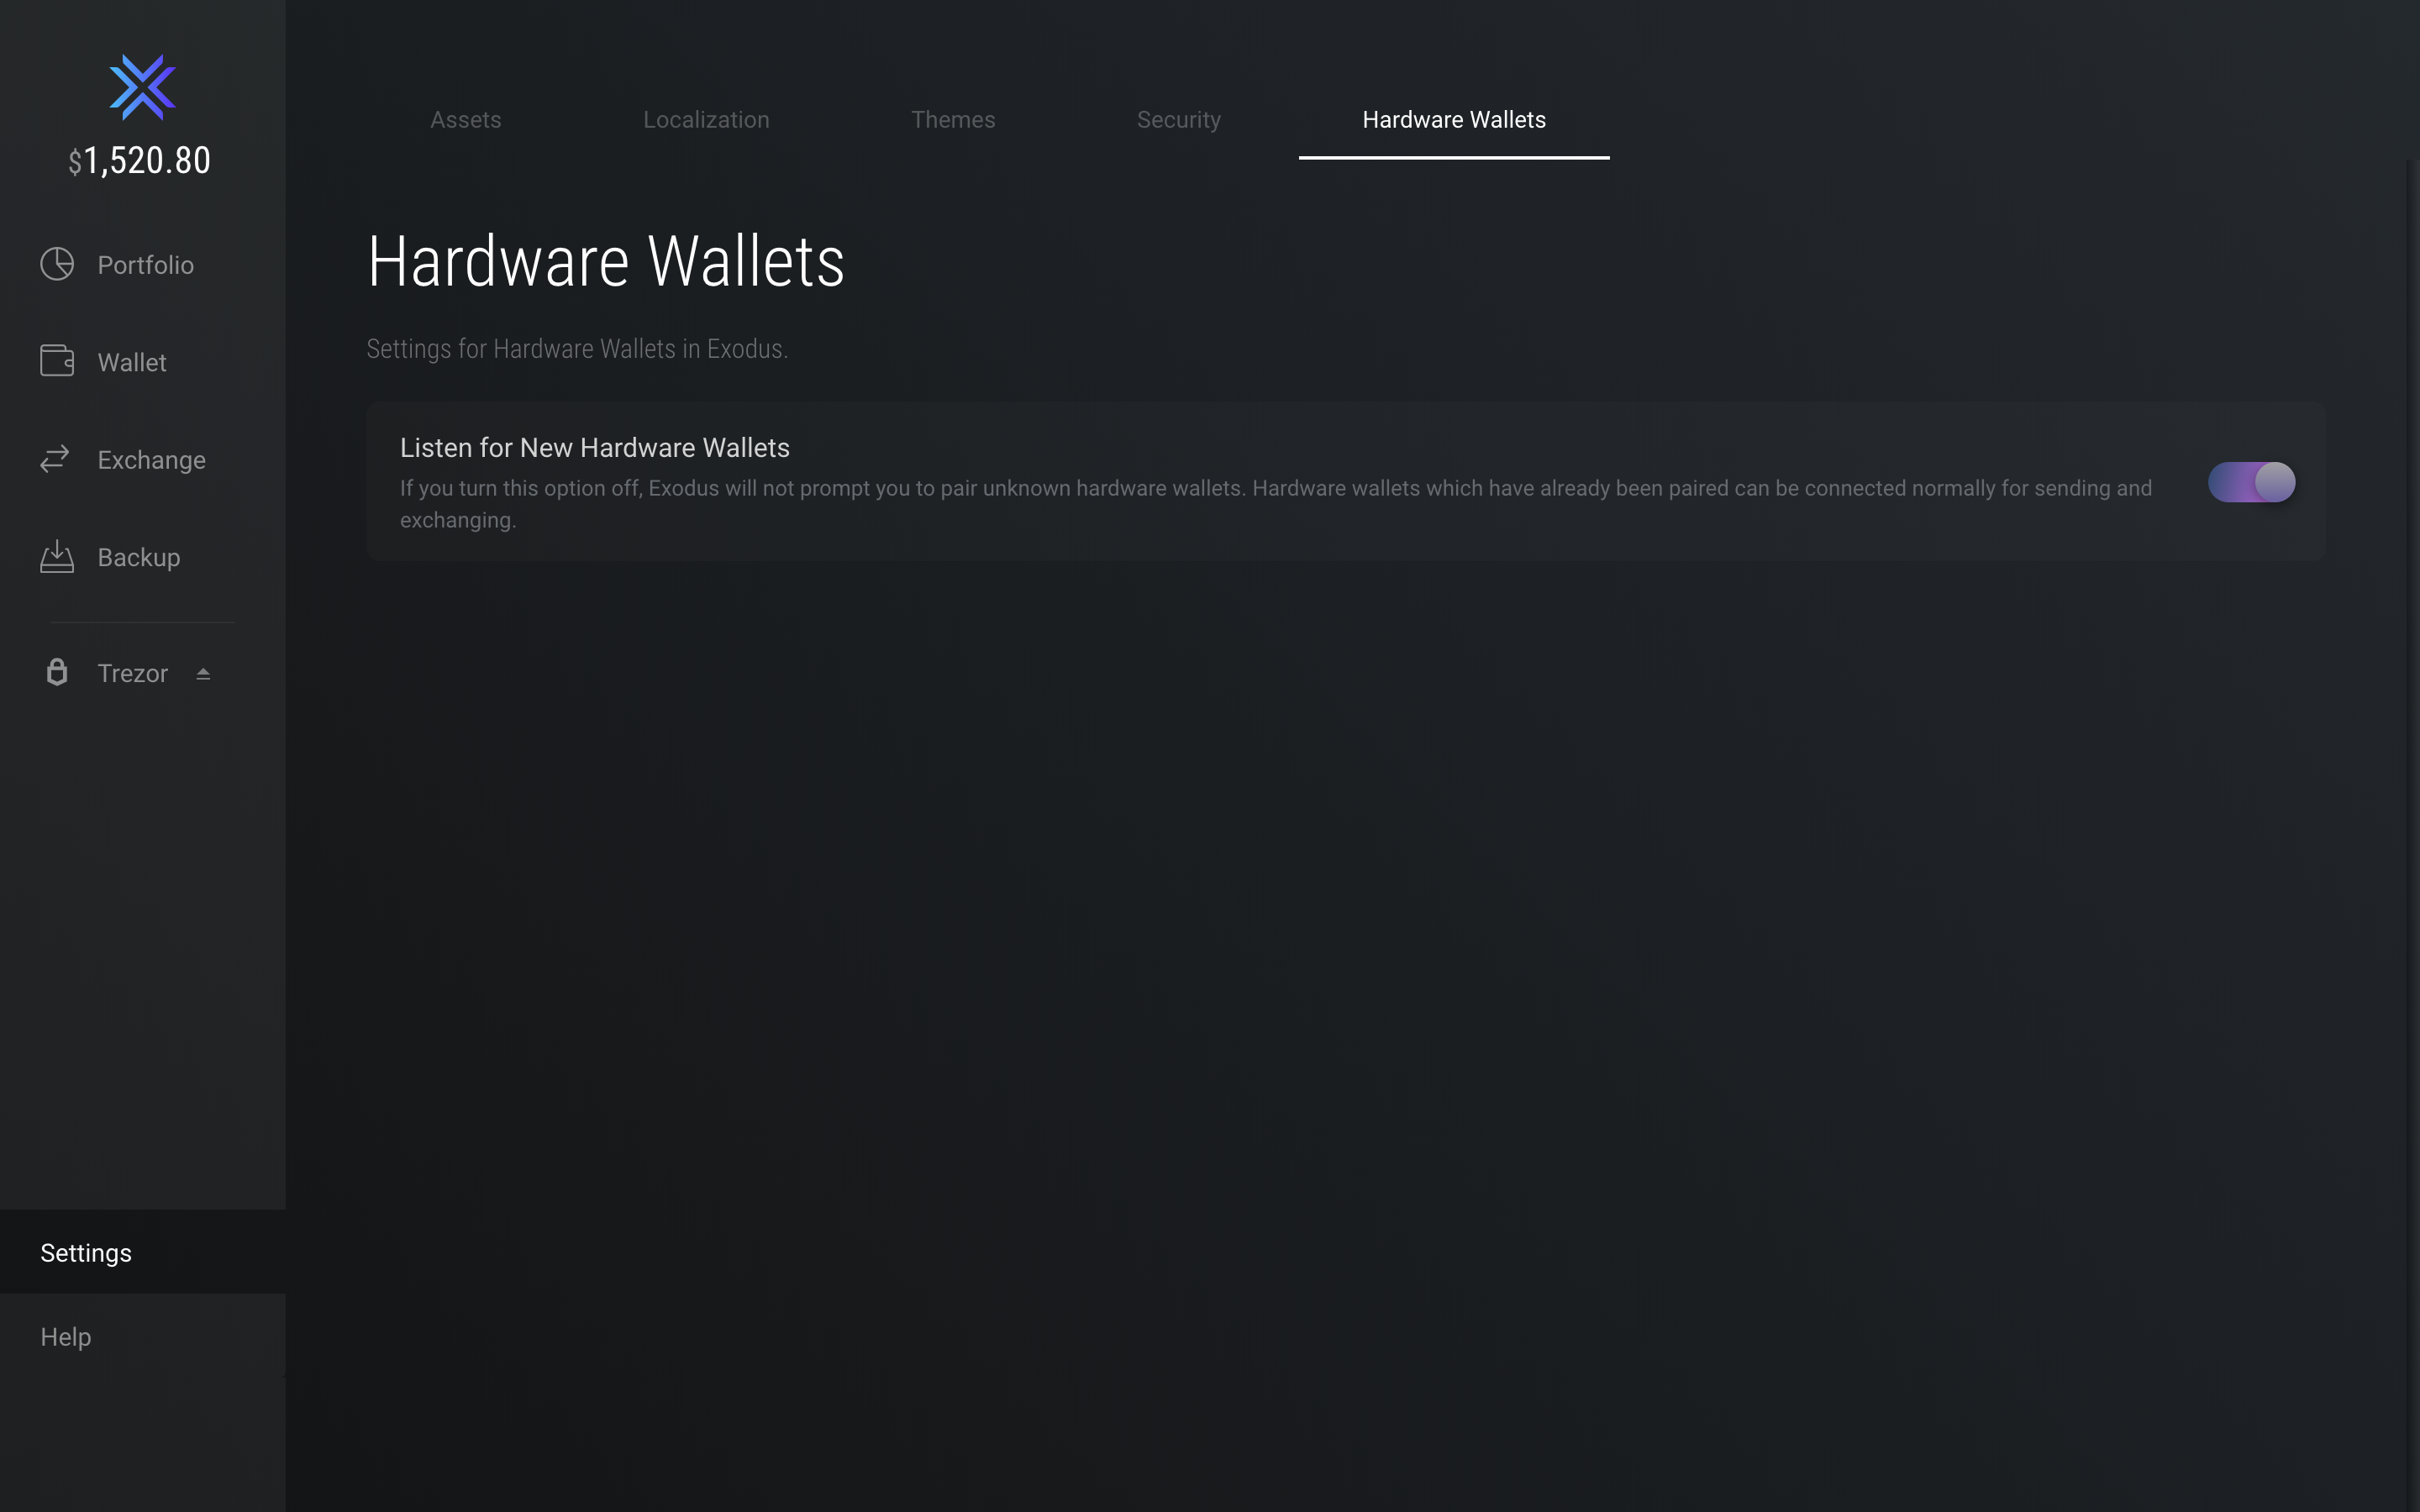Open Settings in the sidebar
Image resolution: width=2420 pixels, height=1512 pixels.
click(x=143, y=1252)
